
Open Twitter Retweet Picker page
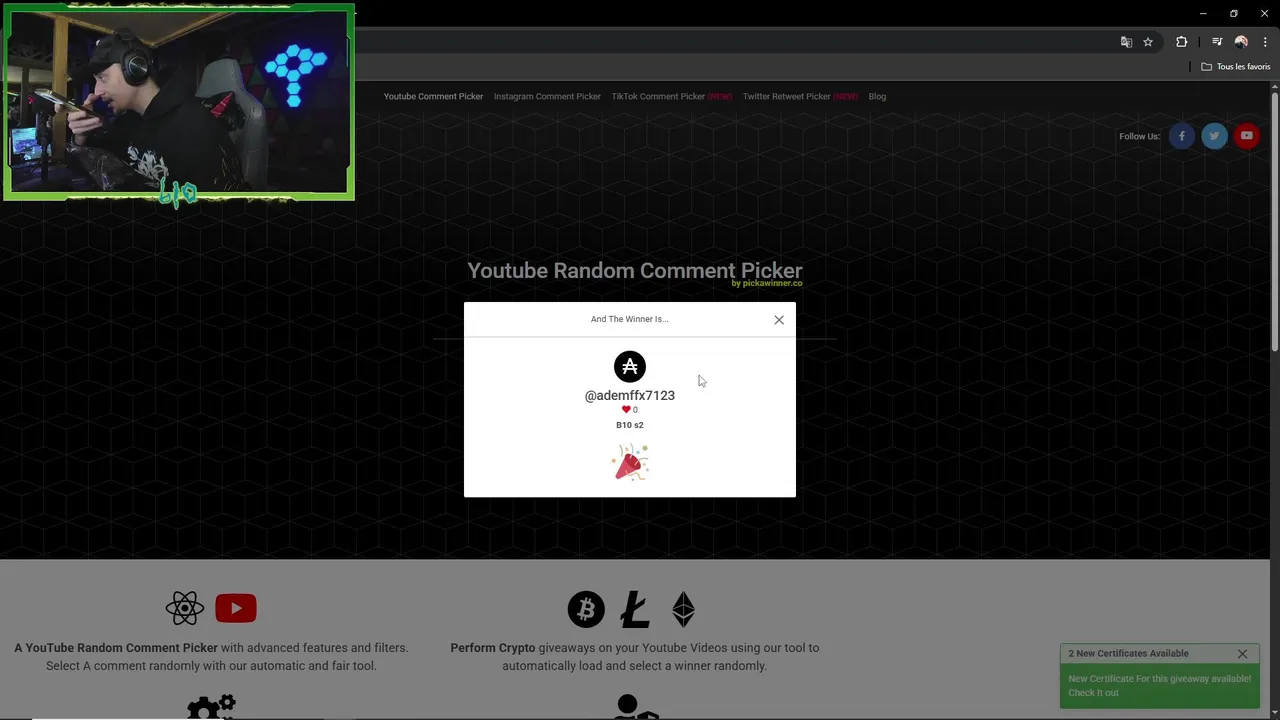[800, 97]
